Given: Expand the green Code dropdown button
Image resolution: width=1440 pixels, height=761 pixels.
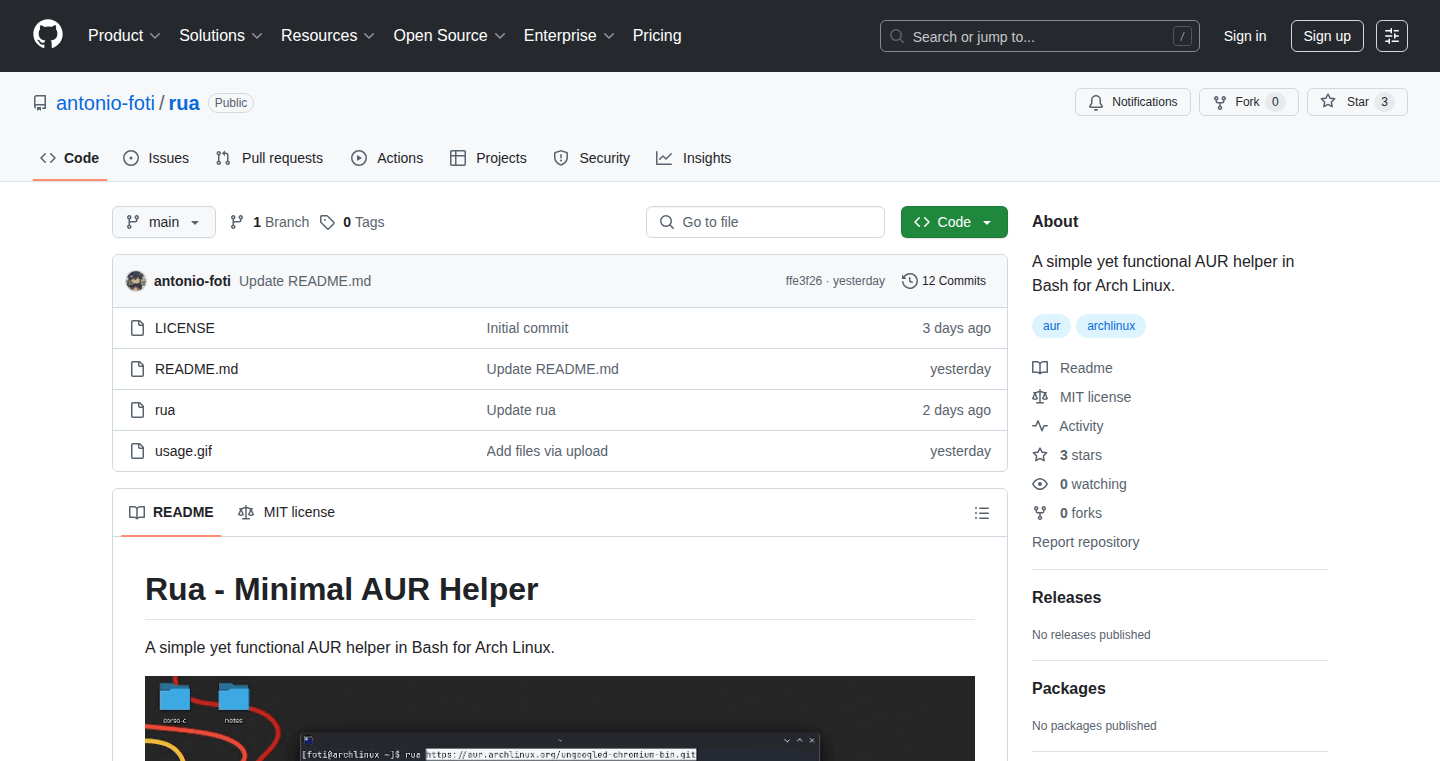Looking at the screenshot, I should coord(954,222).
